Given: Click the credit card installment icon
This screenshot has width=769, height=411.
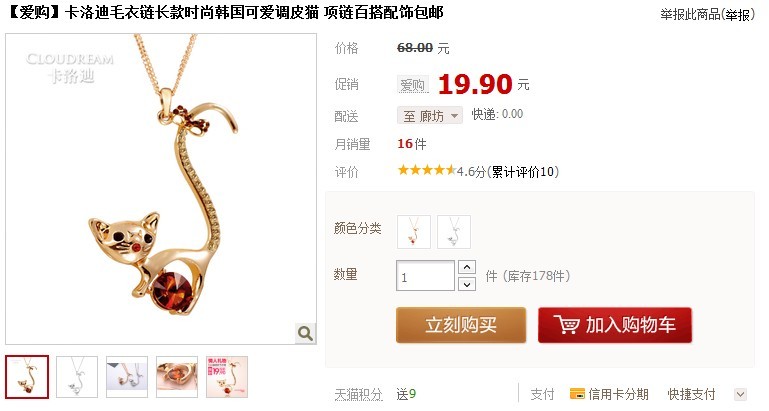Looking at the screenshot, I should pyautogui.click(x=577, y=394).
